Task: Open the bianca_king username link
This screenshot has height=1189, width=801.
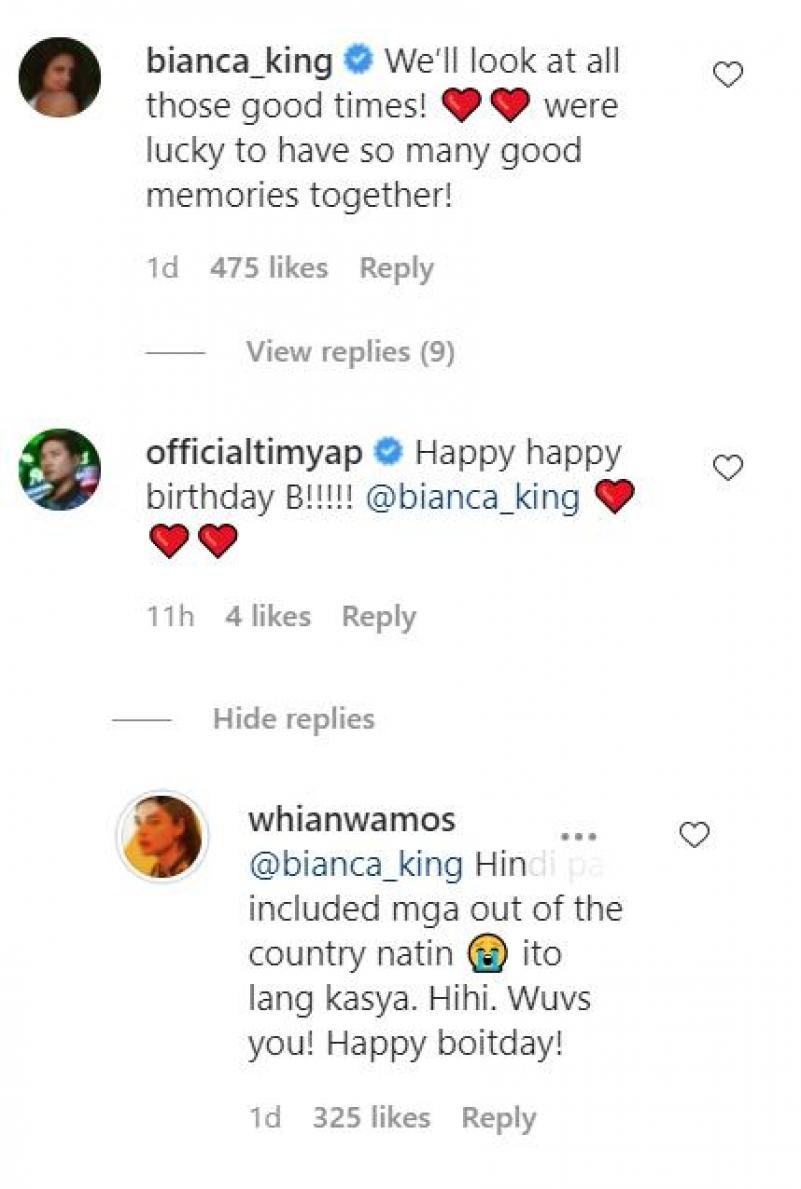Action: tap(239, 62)
